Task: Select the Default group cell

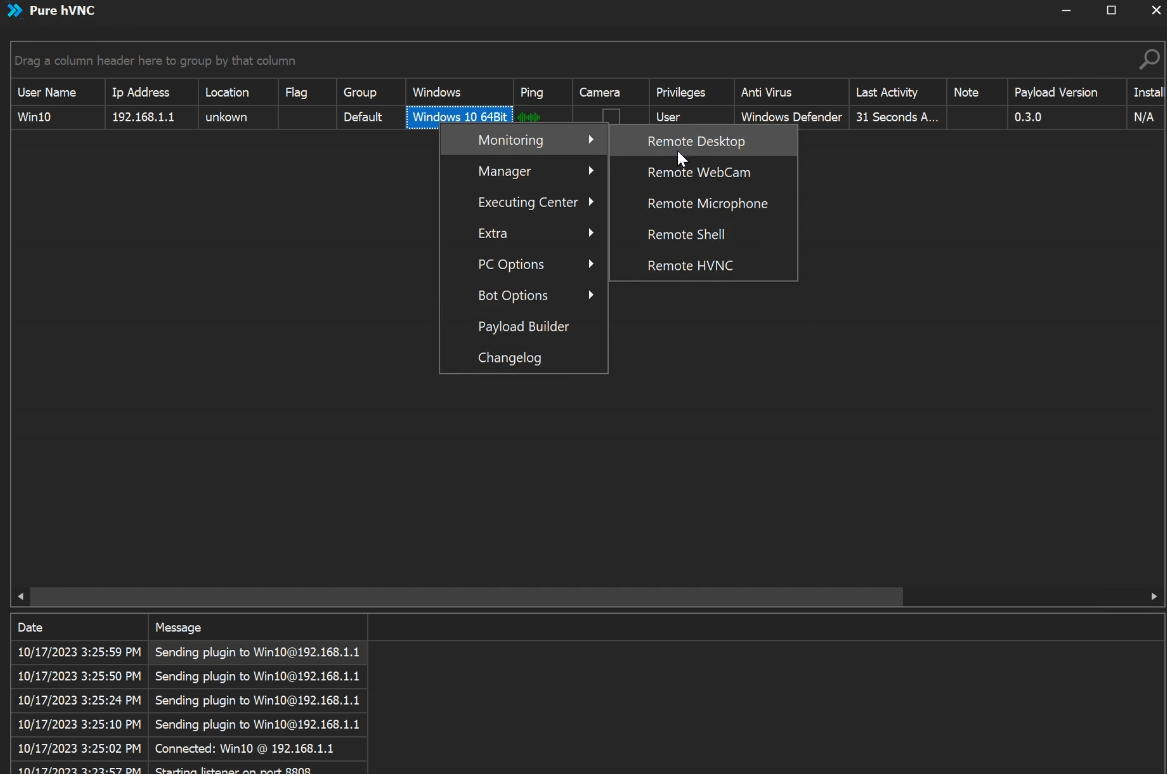Action: tap(371, 117)
